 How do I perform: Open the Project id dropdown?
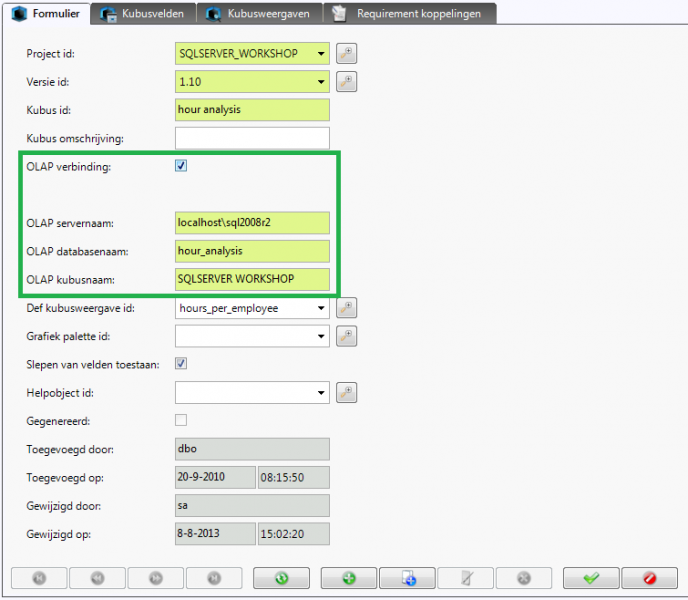point(321,54)
